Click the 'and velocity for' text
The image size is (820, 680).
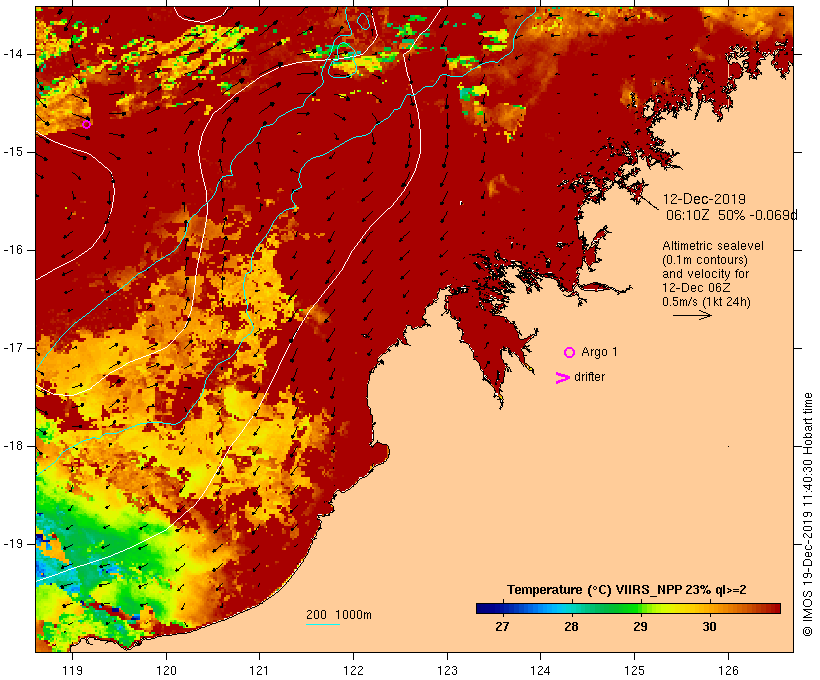click(x=705, y=274)
